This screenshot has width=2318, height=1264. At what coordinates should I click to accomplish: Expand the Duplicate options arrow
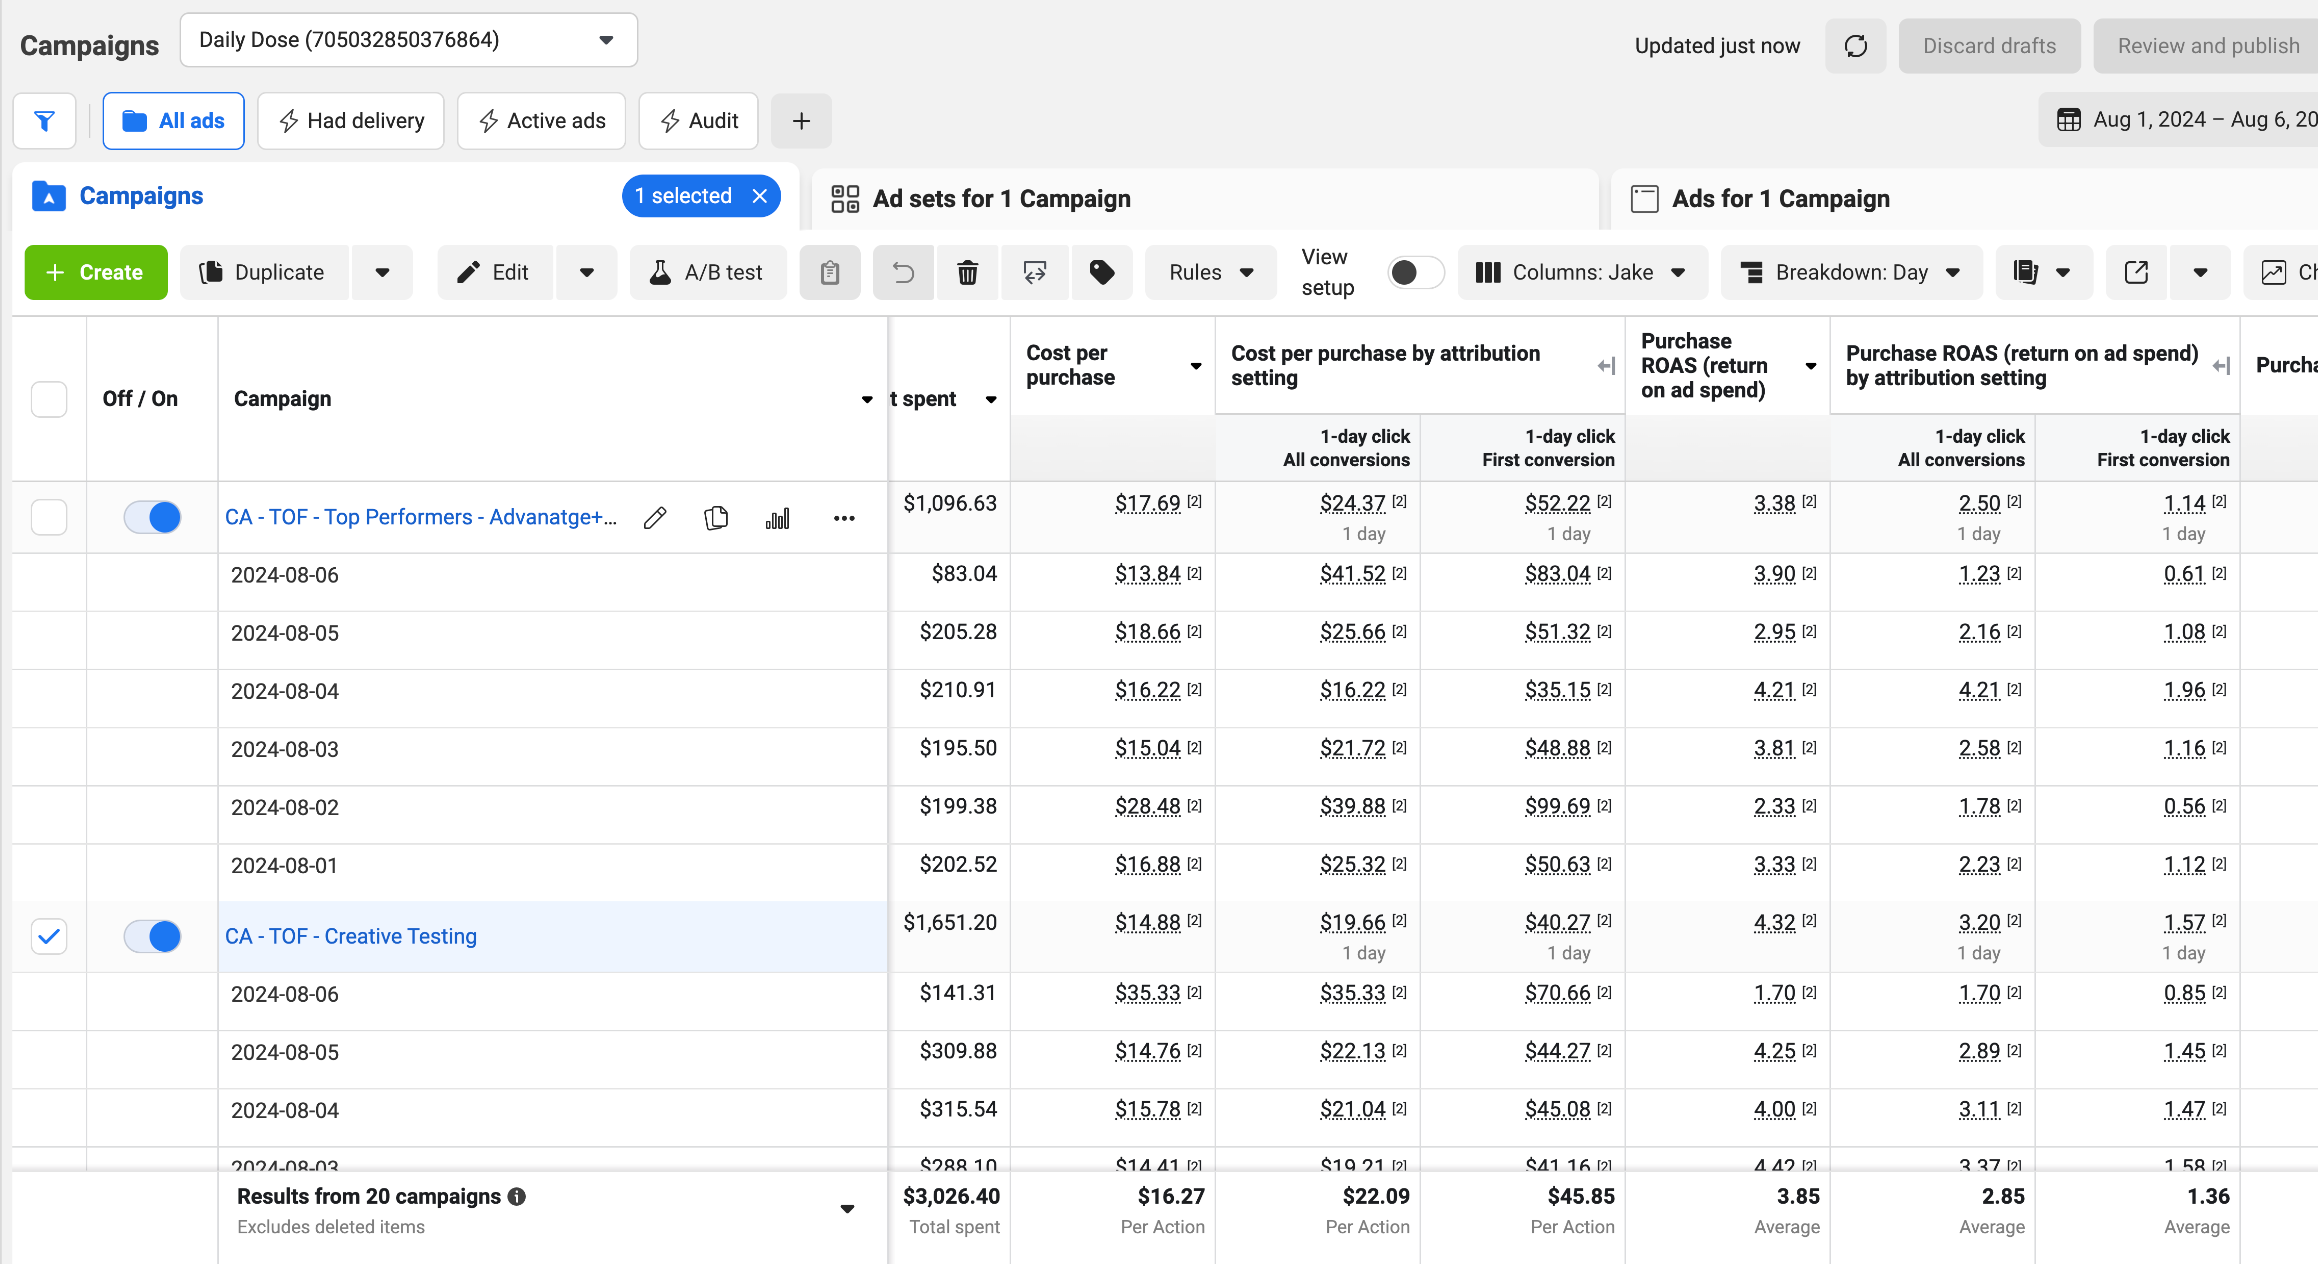(382, 272)
